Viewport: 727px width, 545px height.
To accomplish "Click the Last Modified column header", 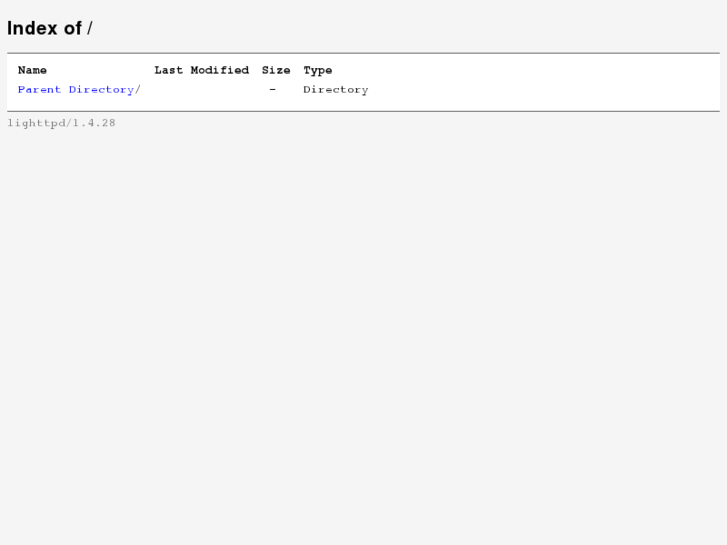I will pyautogui.click(x=202, y=70).
